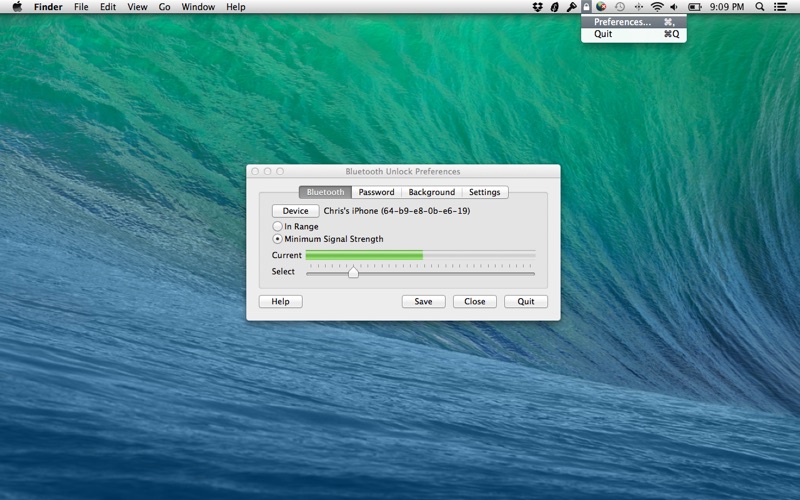Viewport: 800px width, 500px height.
Task: Open Notification Center list icon
Action: point(780,7)
